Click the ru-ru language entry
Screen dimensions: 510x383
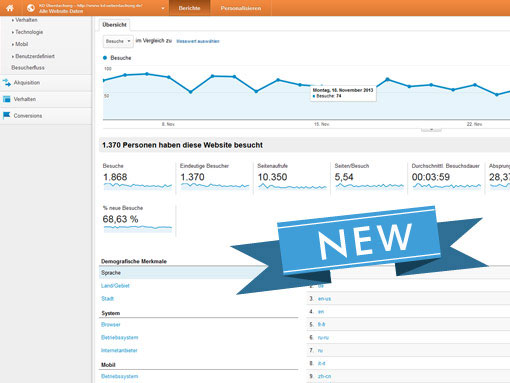(323, 338)
